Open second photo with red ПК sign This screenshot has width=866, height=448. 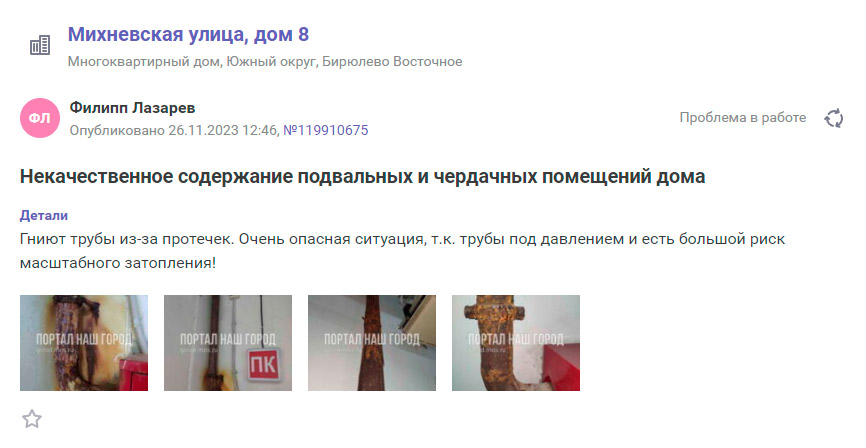[228, 343]
